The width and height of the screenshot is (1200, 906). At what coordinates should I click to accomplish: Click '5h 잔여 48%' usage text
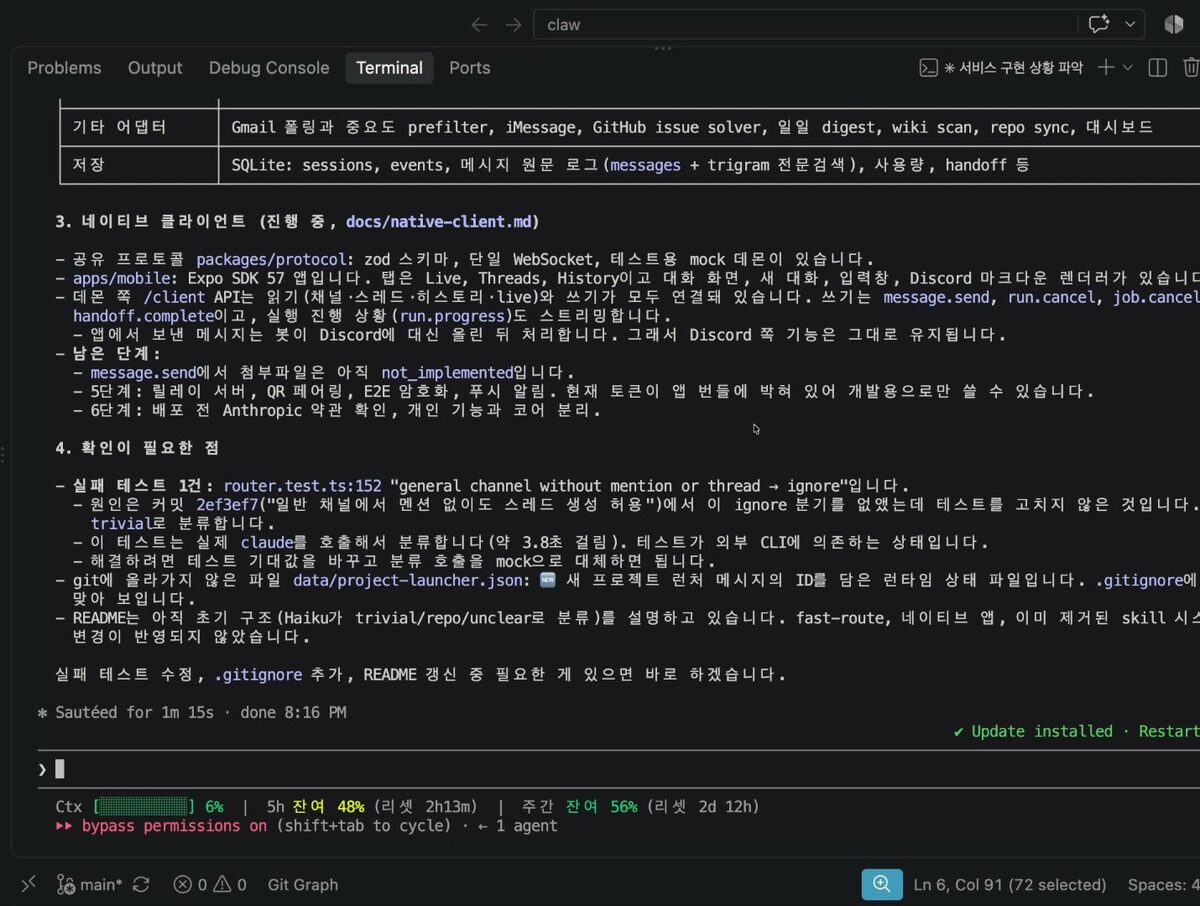[x=315, y=806]
